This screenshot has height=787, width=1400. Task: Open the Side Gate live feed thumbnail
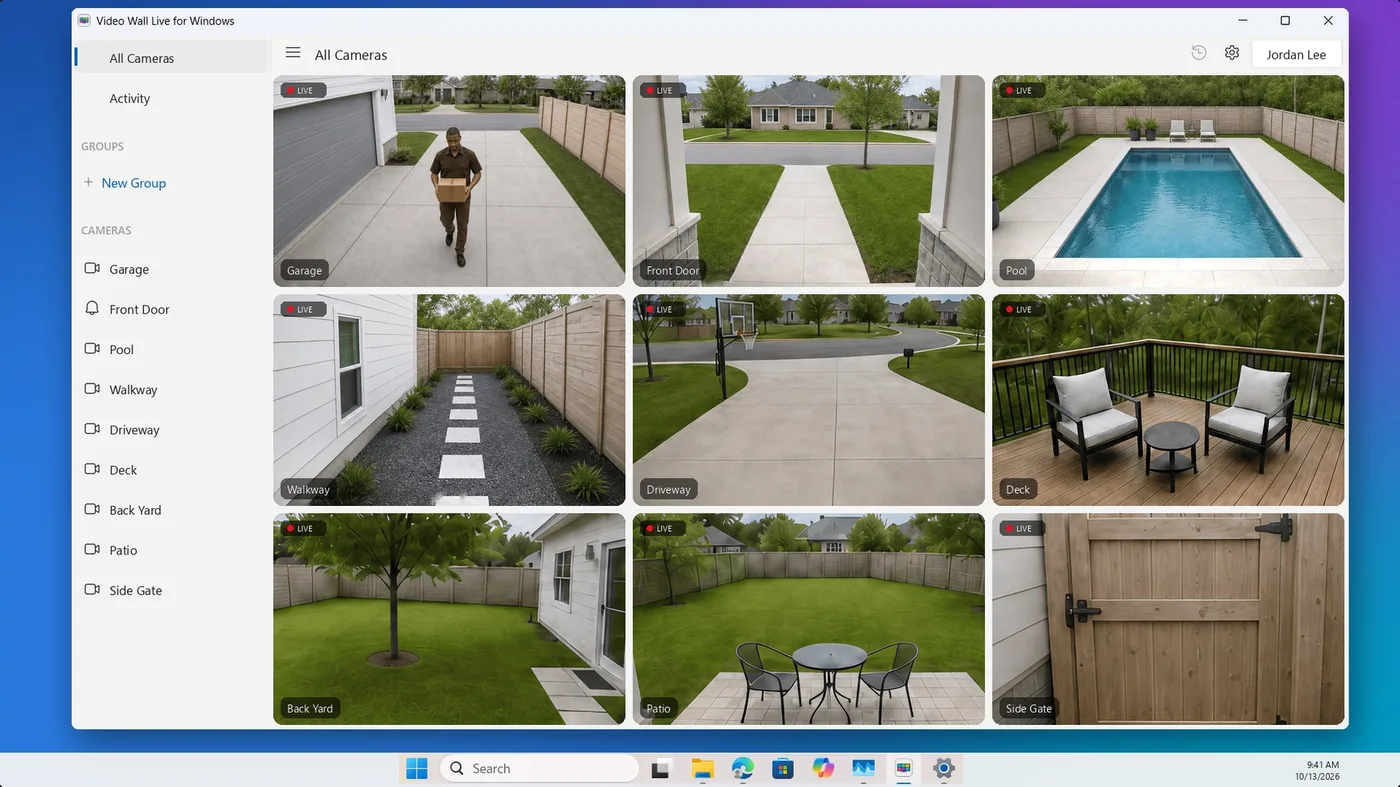(x=1168, y=619)
